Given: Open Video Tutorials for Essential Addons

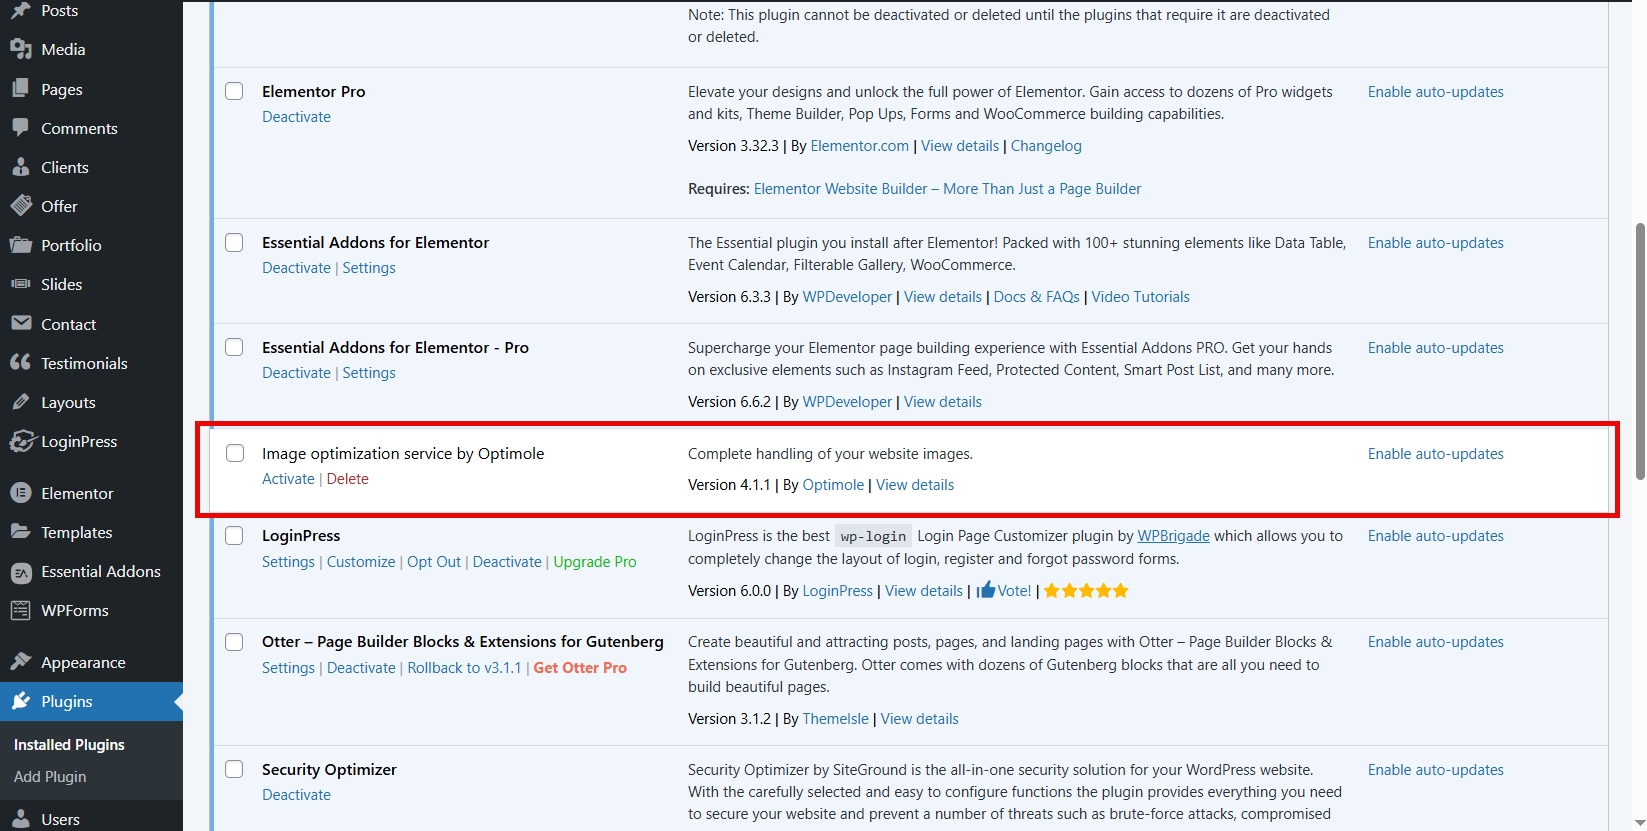Looking at the screenshot, I should click(1140, 297).
